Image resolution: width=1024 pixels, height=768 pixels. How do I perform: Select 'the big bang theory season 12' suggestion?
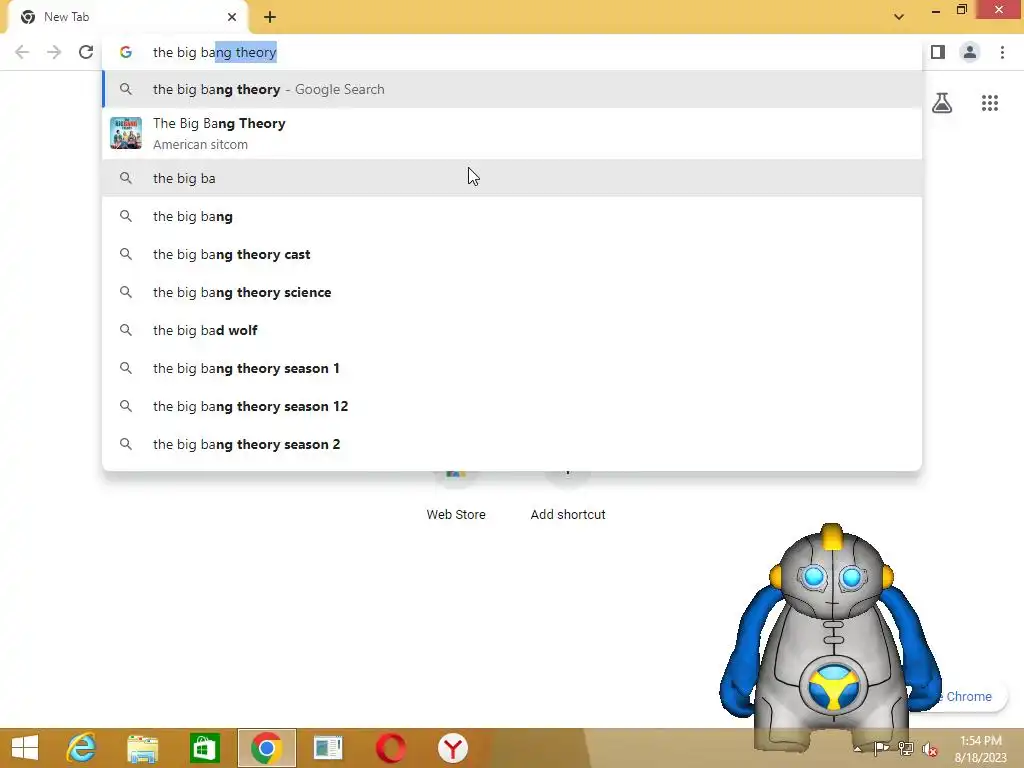click(512, 406)
